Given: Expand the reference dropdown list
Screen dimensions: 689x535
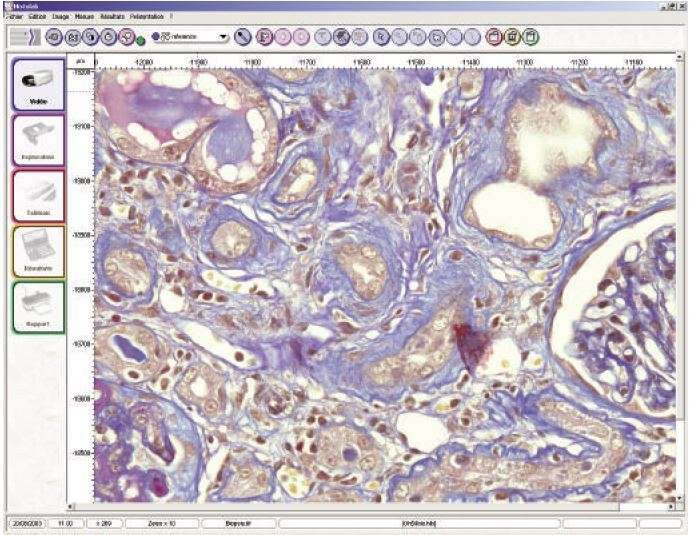Looking at the screenshot, I should click(x=223, y=37).
